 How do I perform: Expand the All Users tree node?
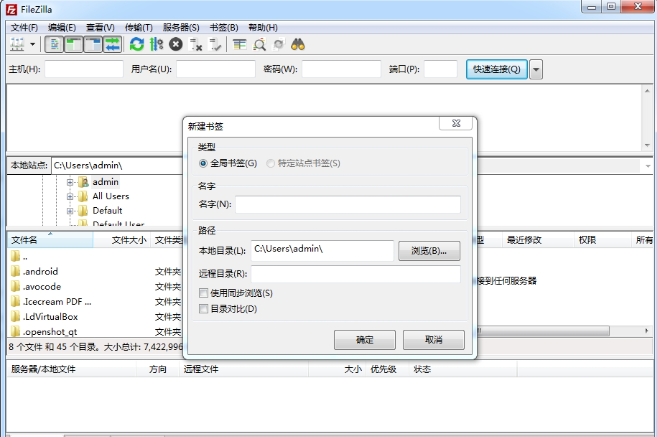[70, 197]
